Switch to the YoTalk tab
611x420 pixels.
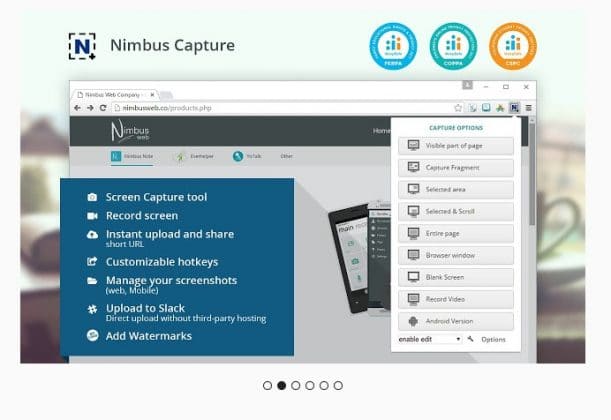247,156
